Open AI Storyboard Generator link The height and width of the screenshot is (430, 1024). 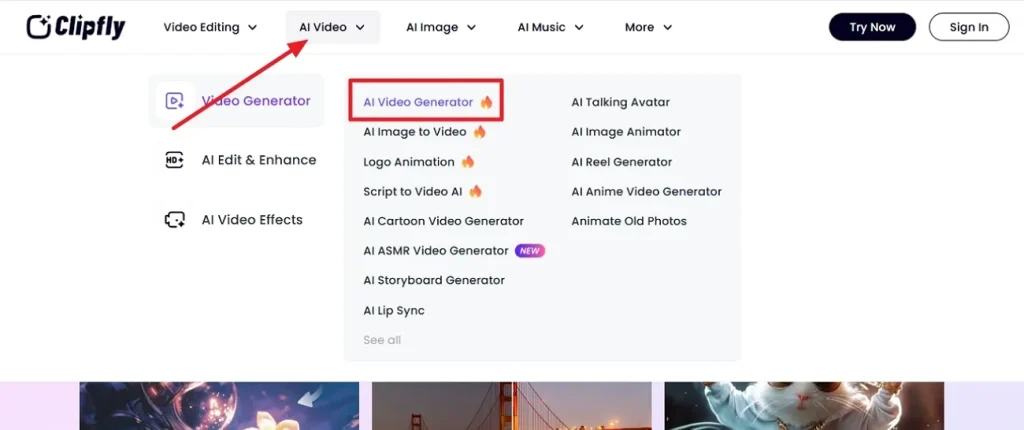[434, 280]
